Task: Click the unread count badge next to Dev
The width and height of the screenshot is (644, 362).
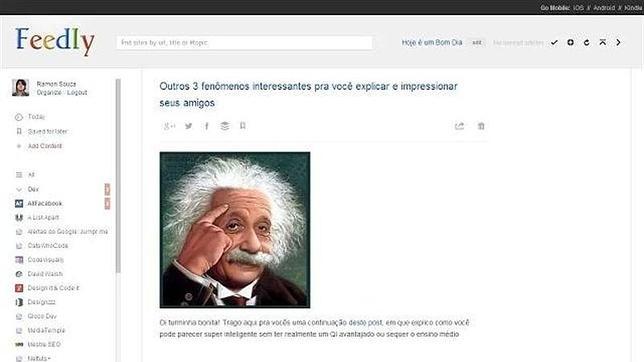Action: click(107, 189)
